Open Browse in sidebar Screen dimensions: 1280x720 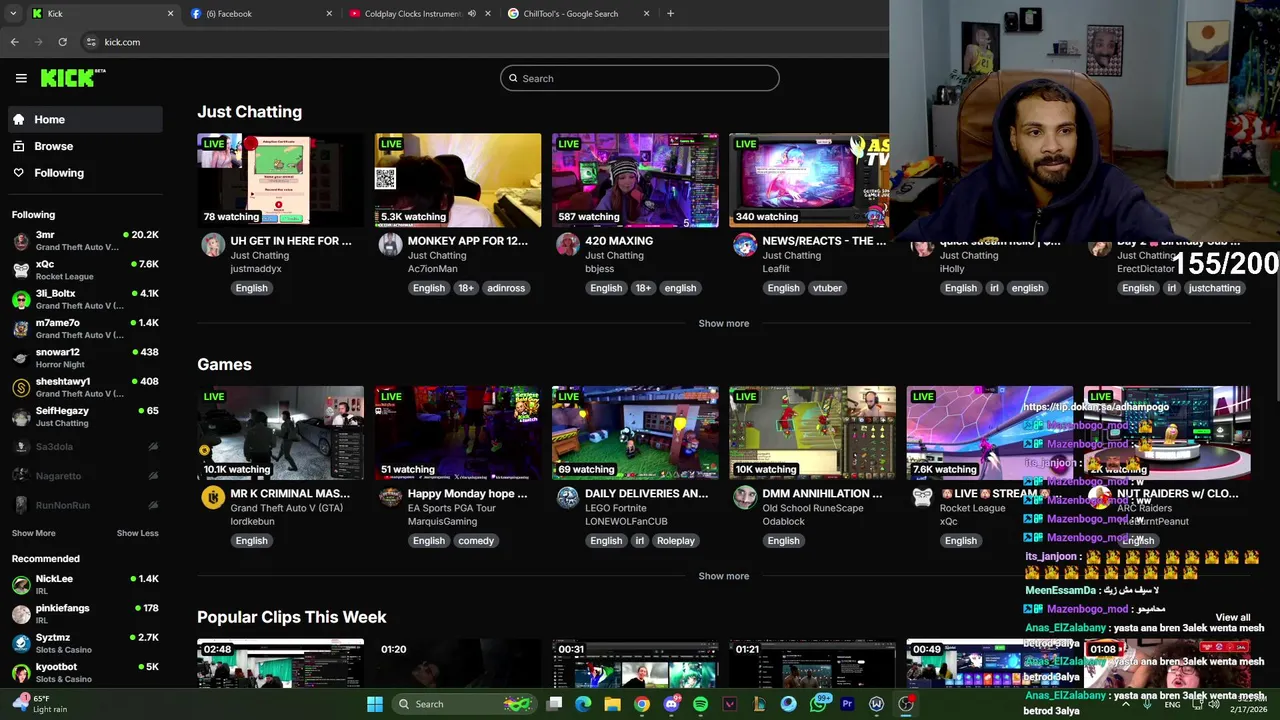click(86, 146)
